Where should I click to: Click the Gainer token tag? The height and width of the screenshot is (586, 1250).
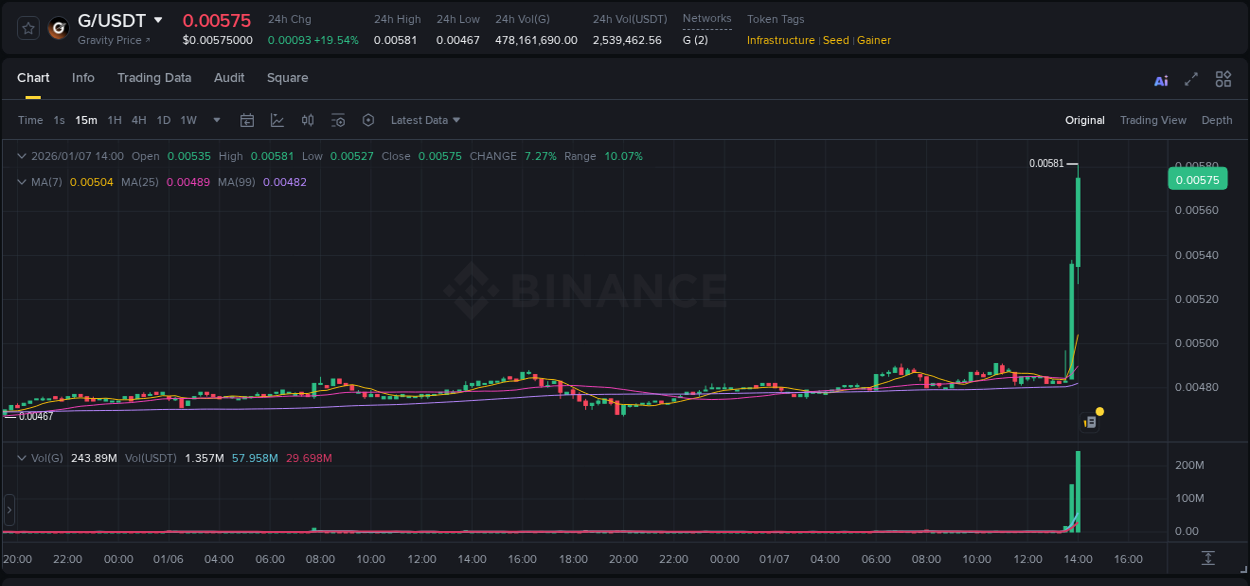tap(874, 40)
